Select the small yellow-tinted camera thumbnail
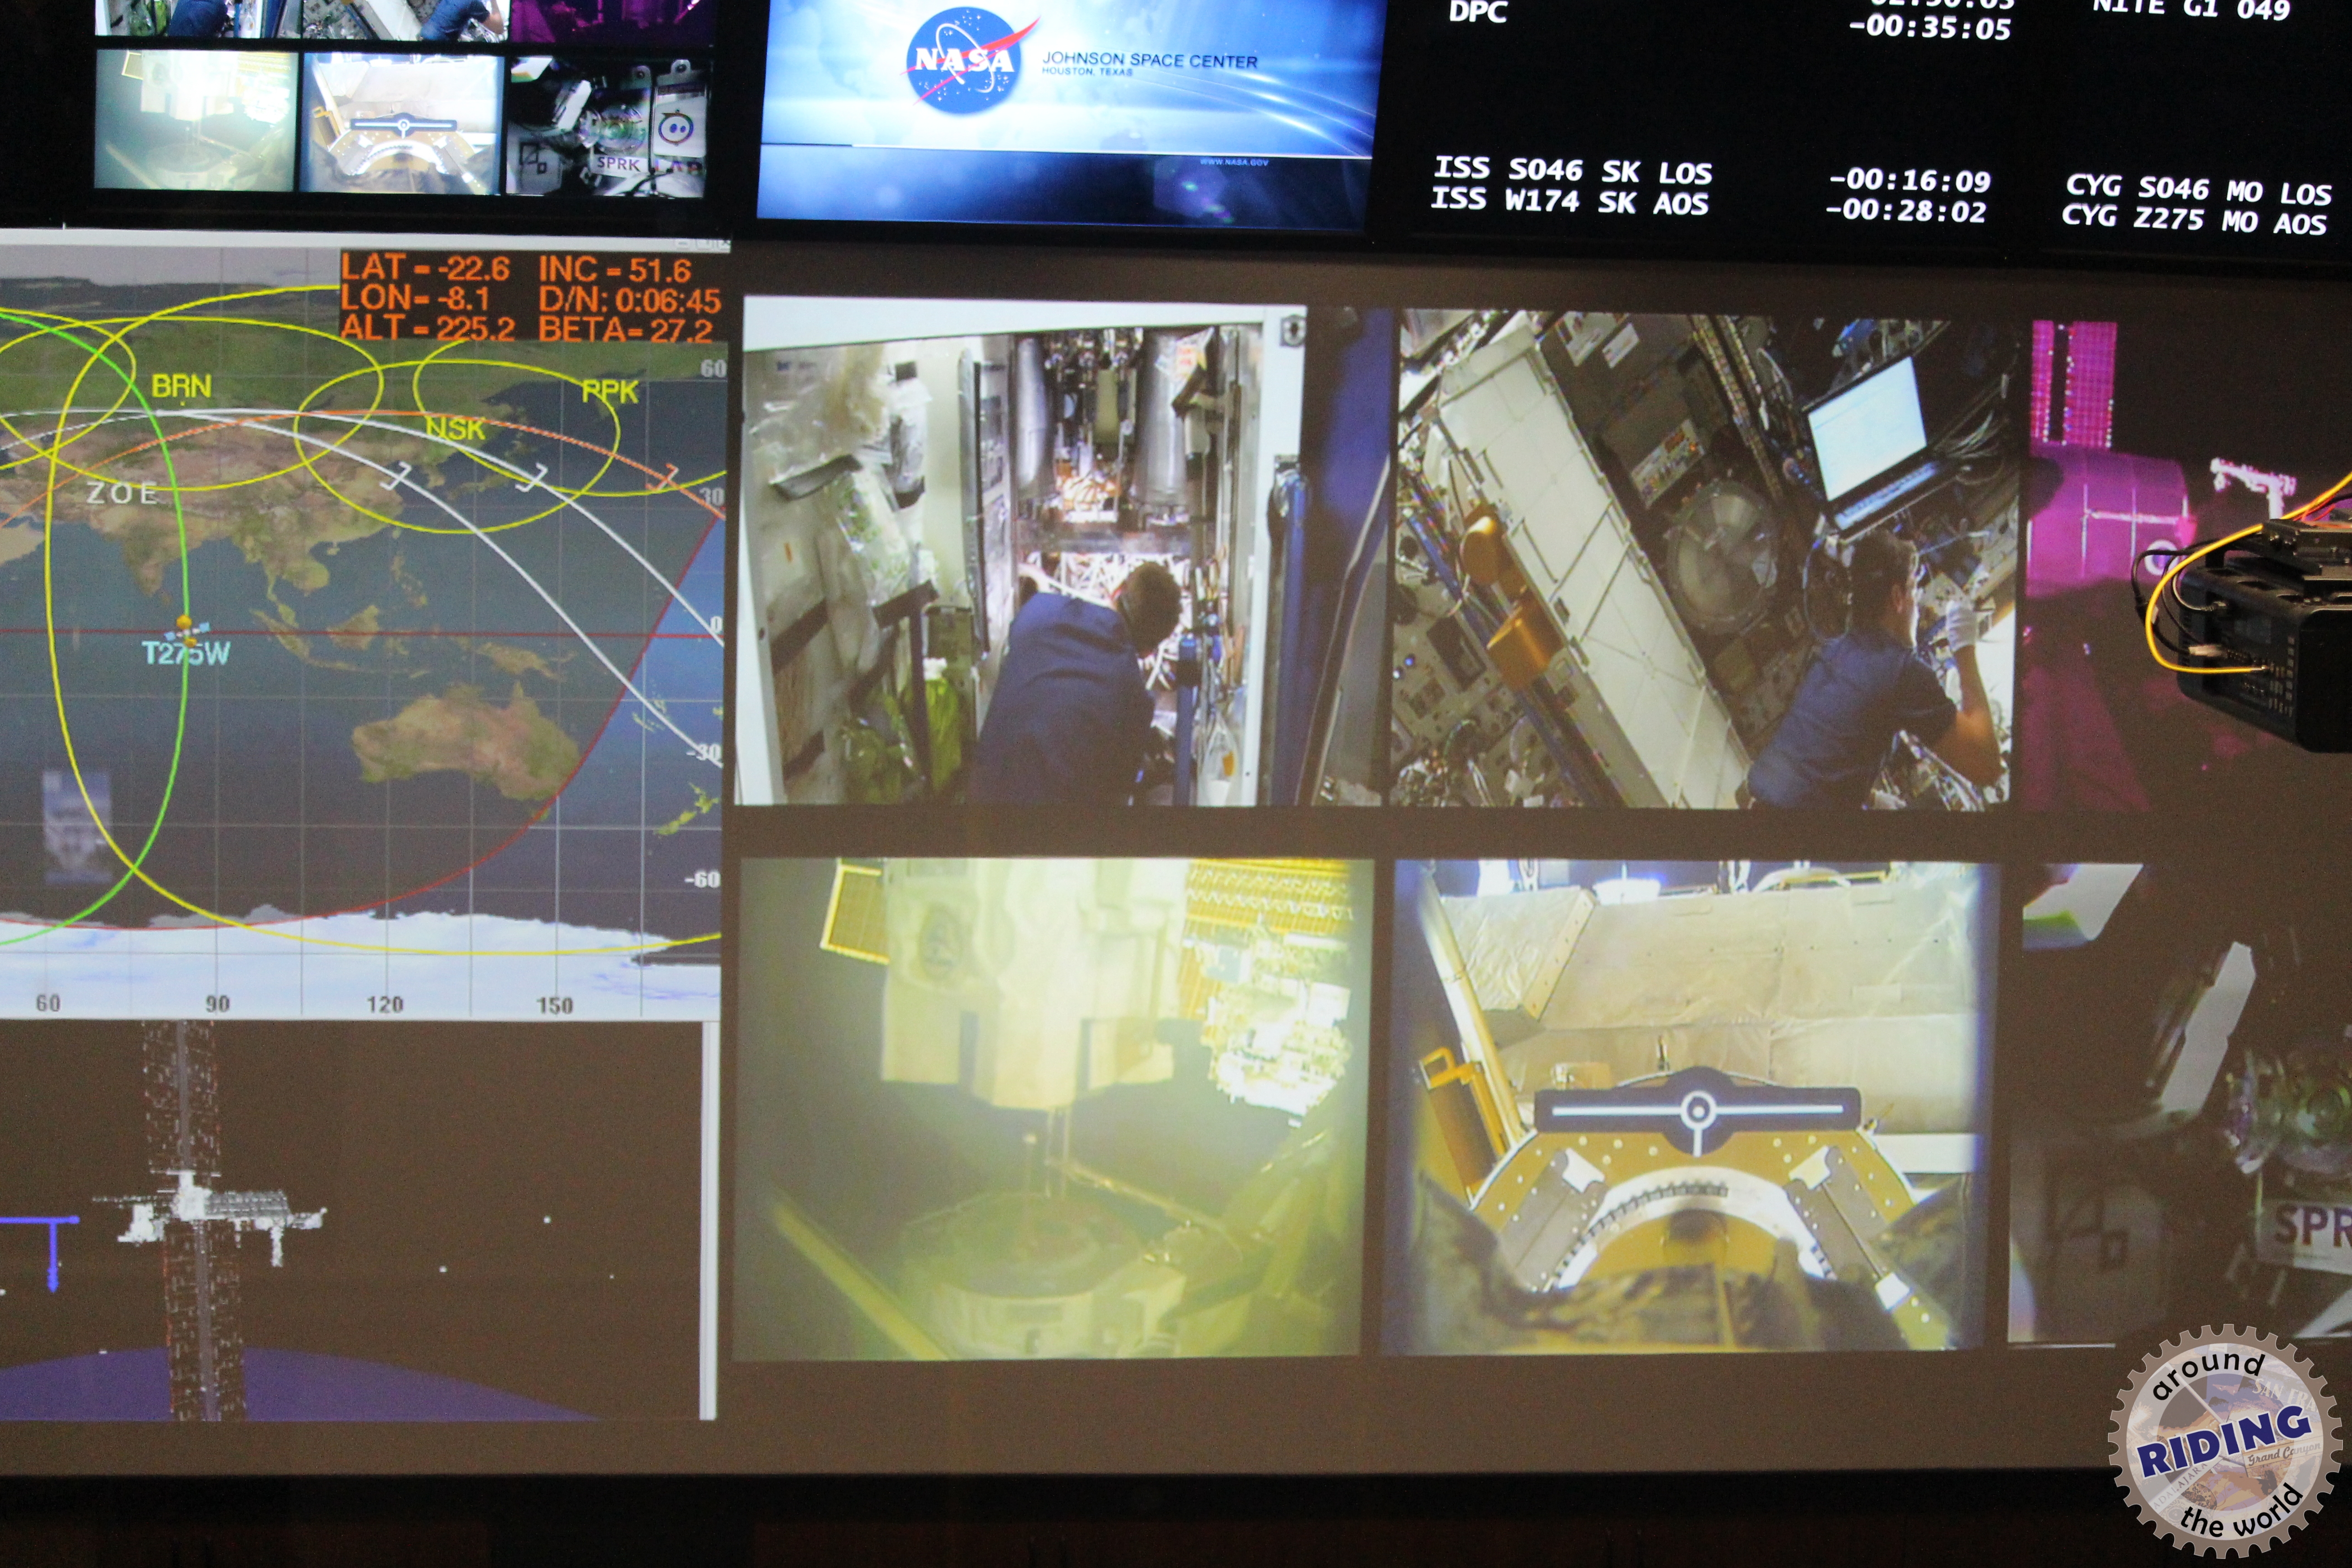2352x1568 pixels. coord(196,120)
